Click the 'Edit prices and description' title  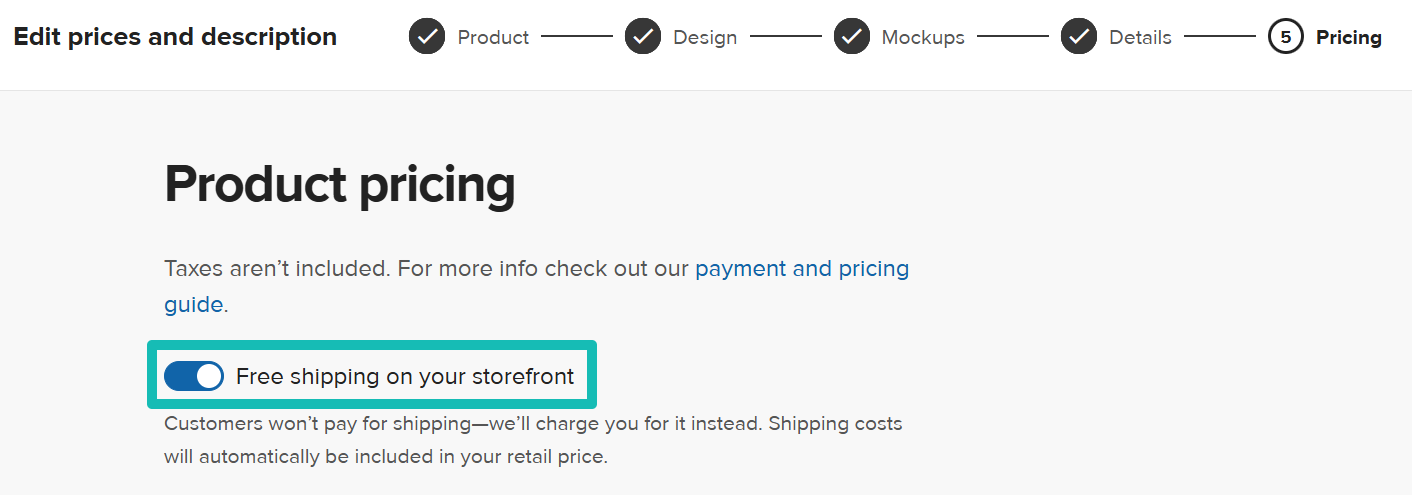tap(175, 37)
